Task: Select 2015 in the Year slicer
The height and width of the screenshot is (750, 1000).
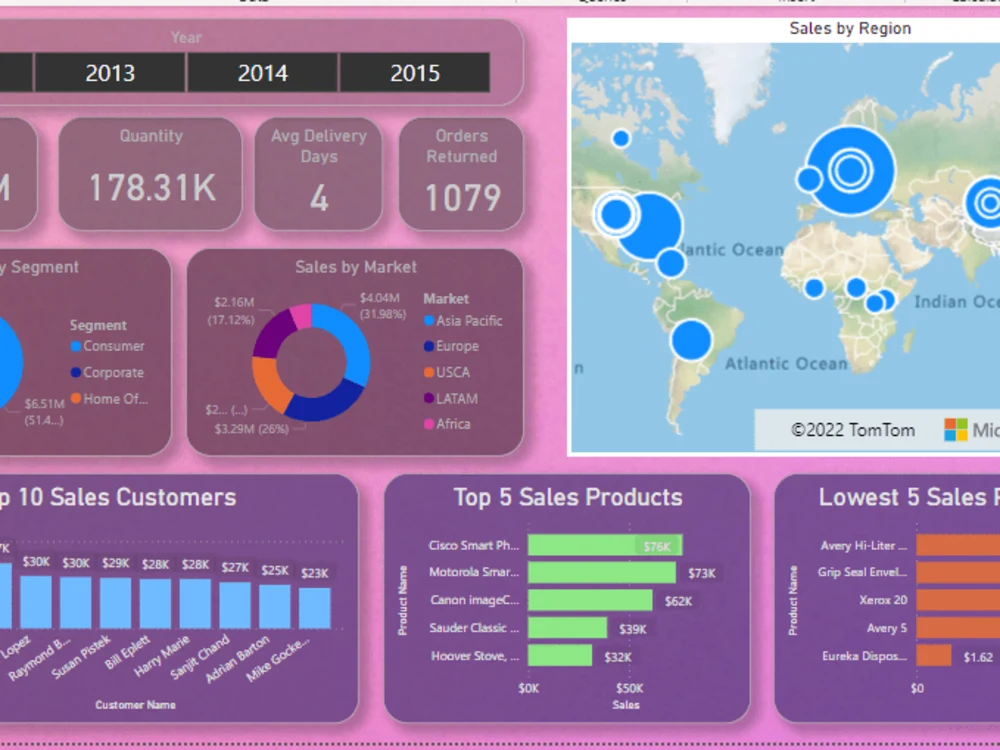Action: pos(415,73)
